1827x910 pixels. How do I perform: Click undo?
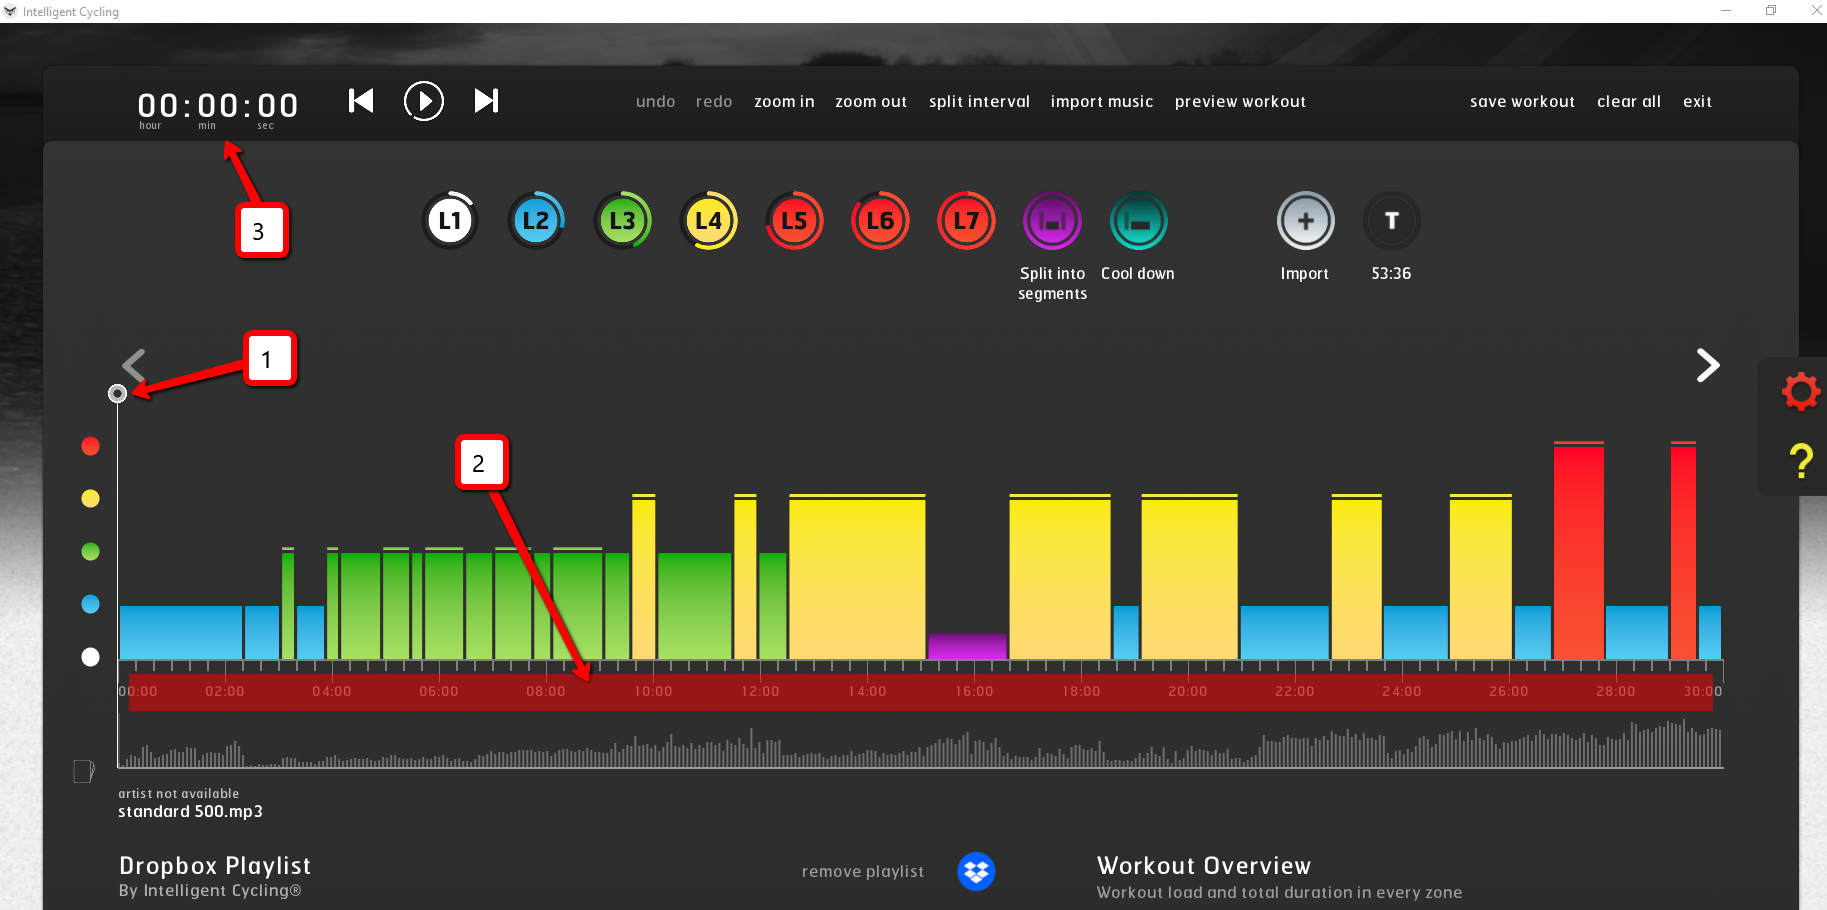coord(655,102)
